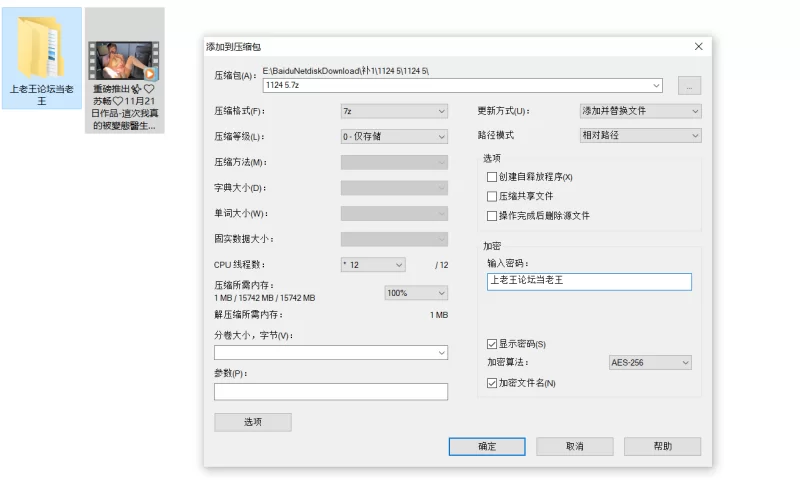Viewport: 800px width, 490px height.
Task: Open the 路径模式 dropdown showing 相对路径
Action: point(640,135)
